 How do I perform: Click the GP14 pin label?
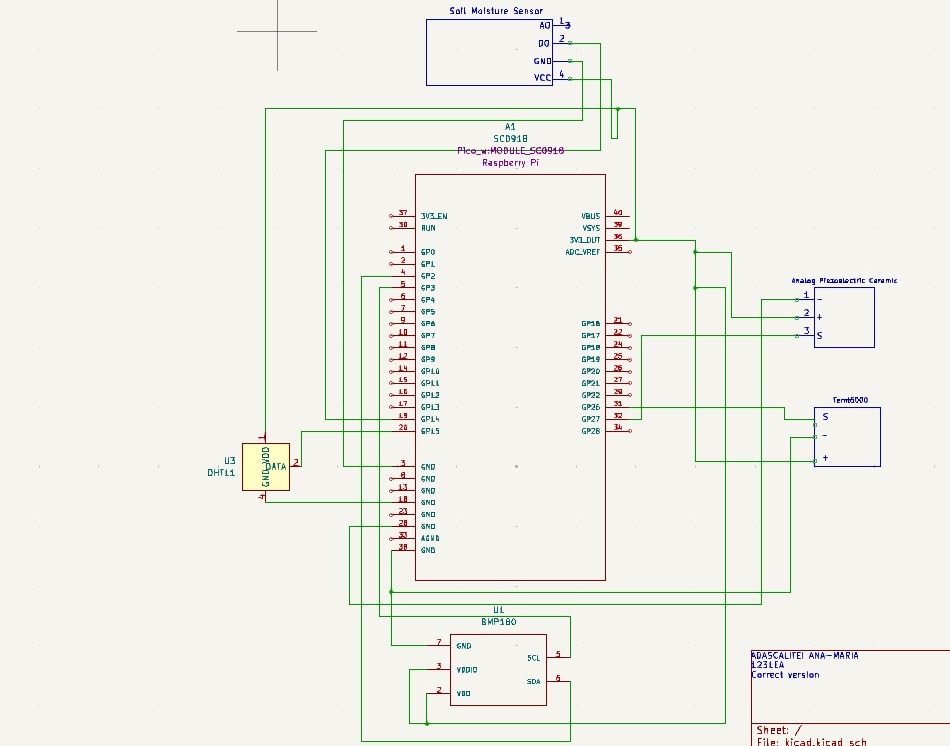pos(430,419)
